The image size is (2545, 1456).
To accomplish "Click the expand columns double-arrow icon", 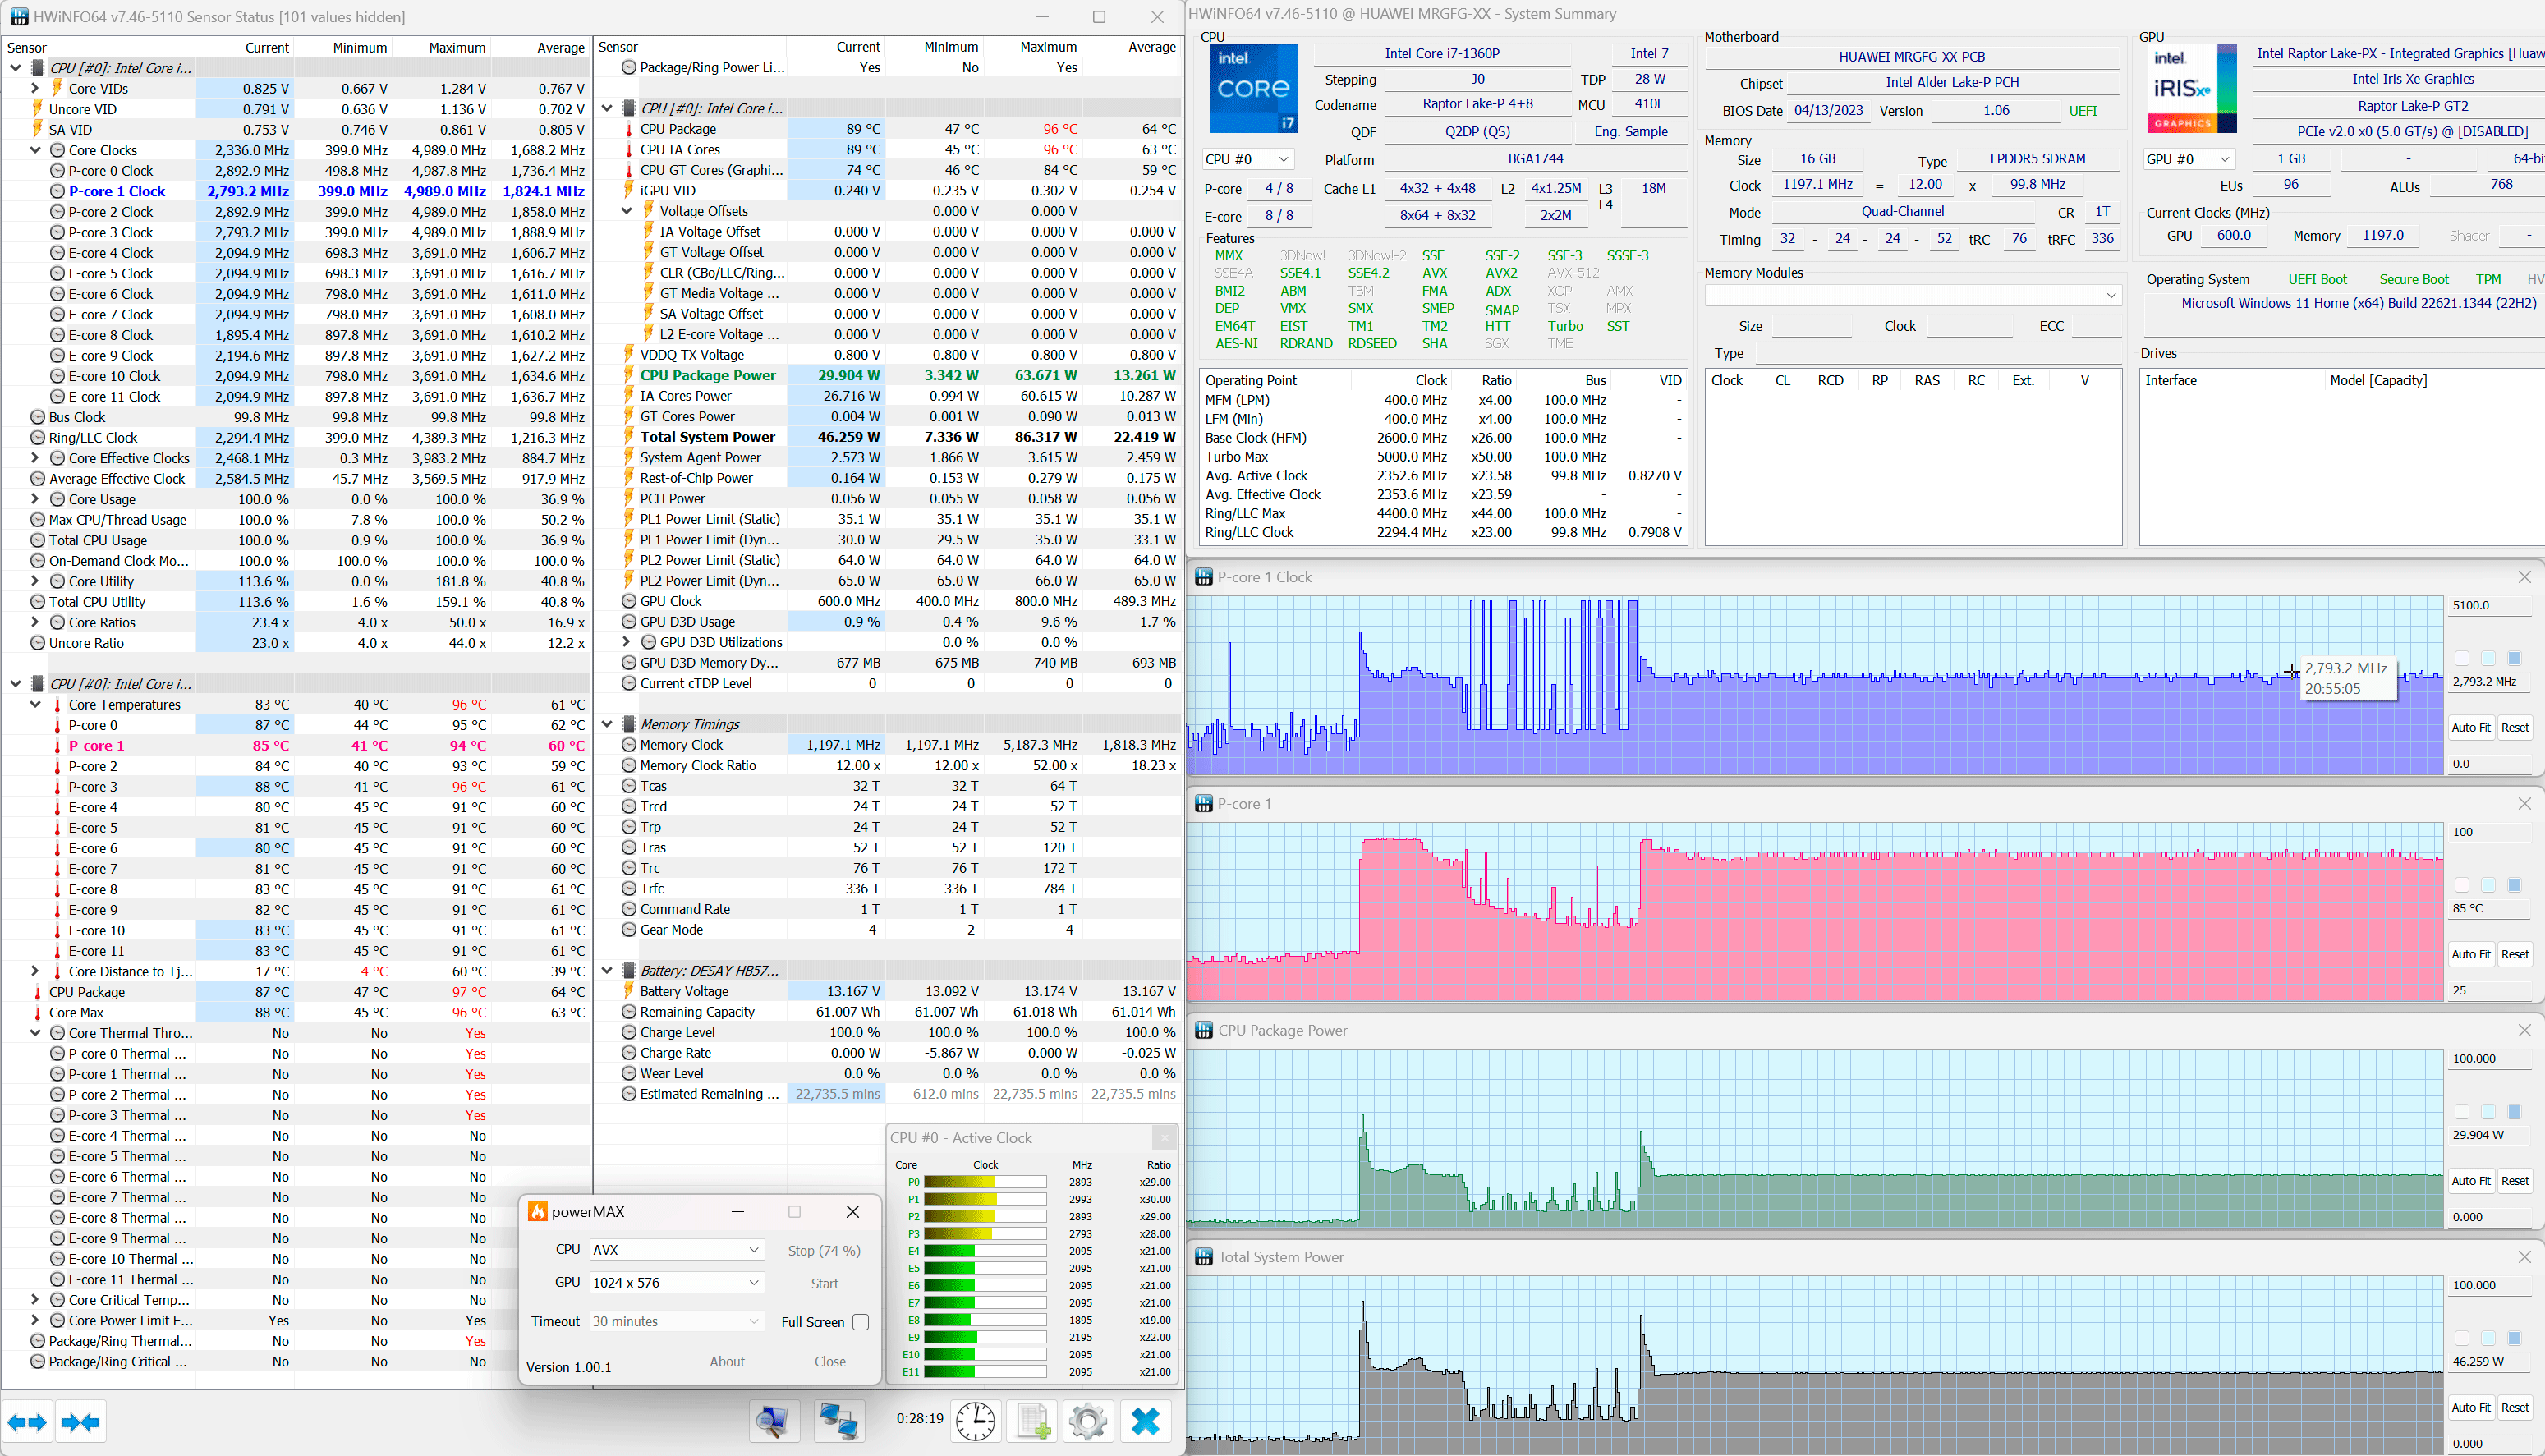I will [x=27, y=1422].
